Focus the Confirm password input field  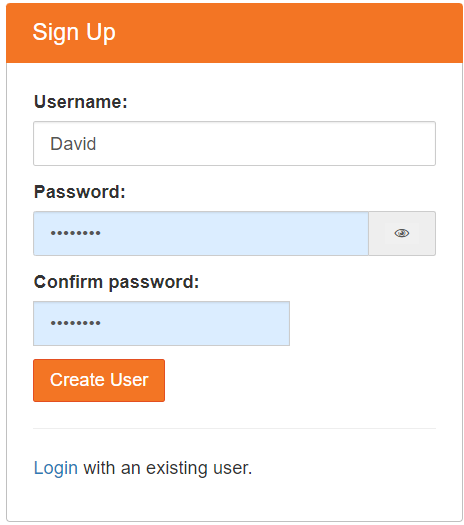161,323
